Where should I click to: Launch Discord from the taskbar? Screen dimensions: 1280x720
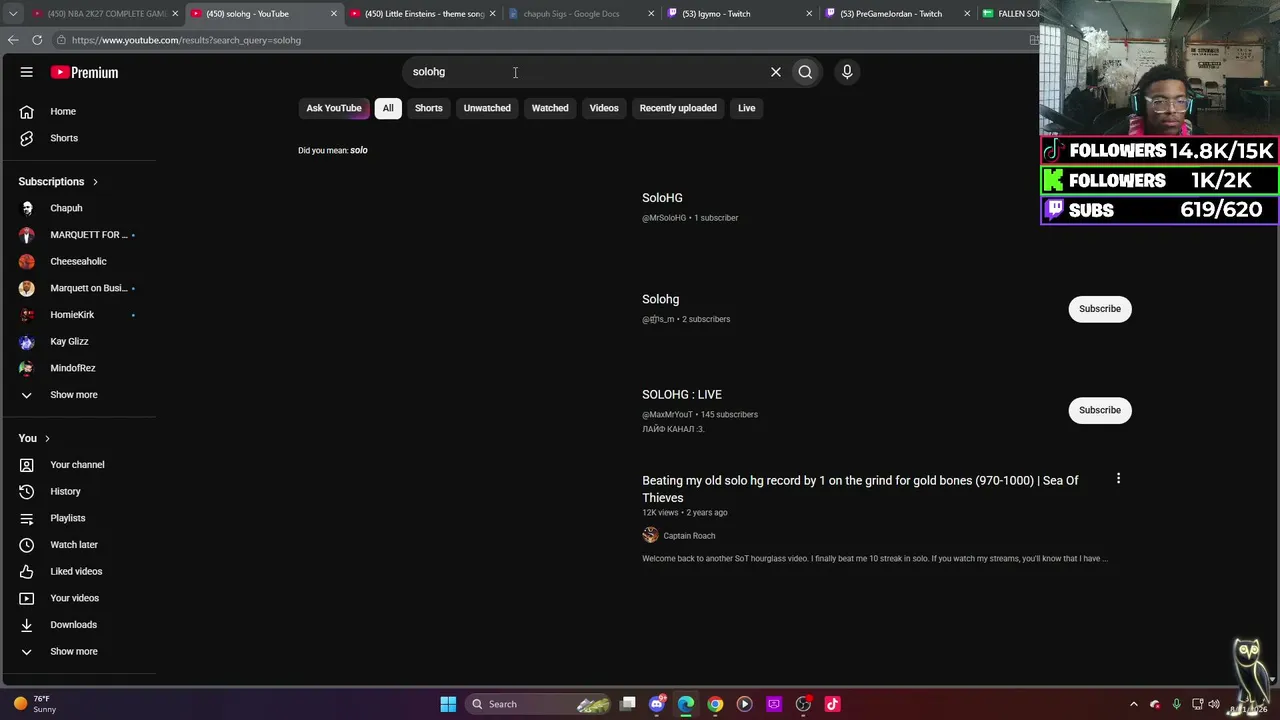click(x=657, y=704)
